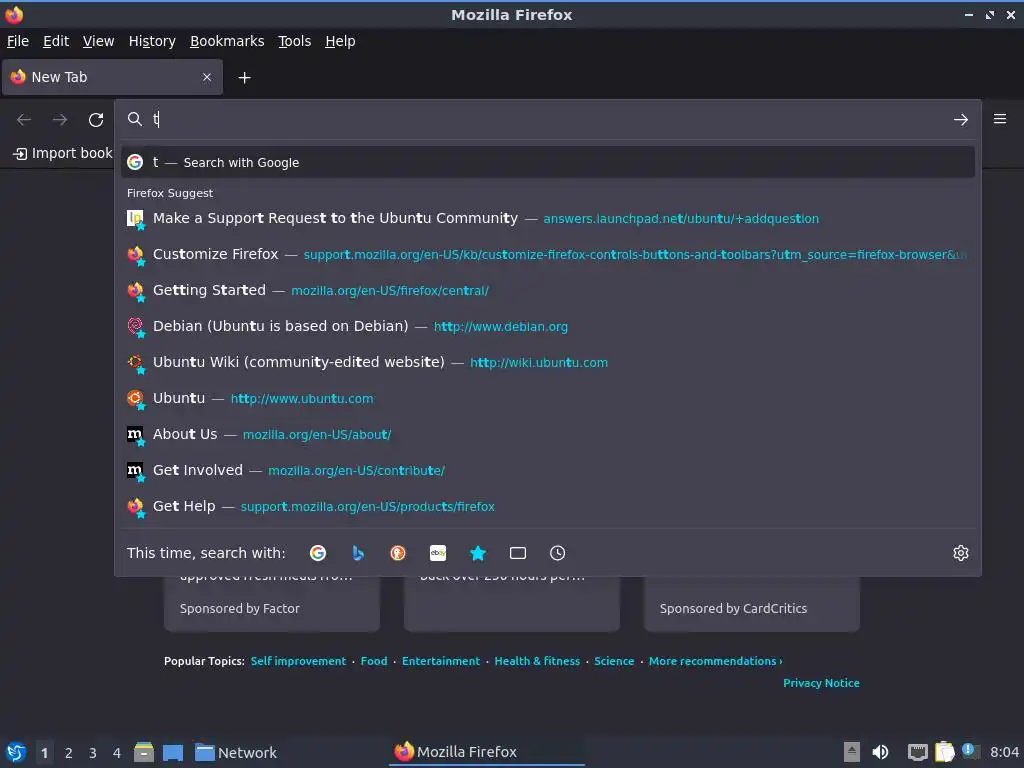Open the File menu
This screenshot has height=768, width=1024.
coord(18,41)
